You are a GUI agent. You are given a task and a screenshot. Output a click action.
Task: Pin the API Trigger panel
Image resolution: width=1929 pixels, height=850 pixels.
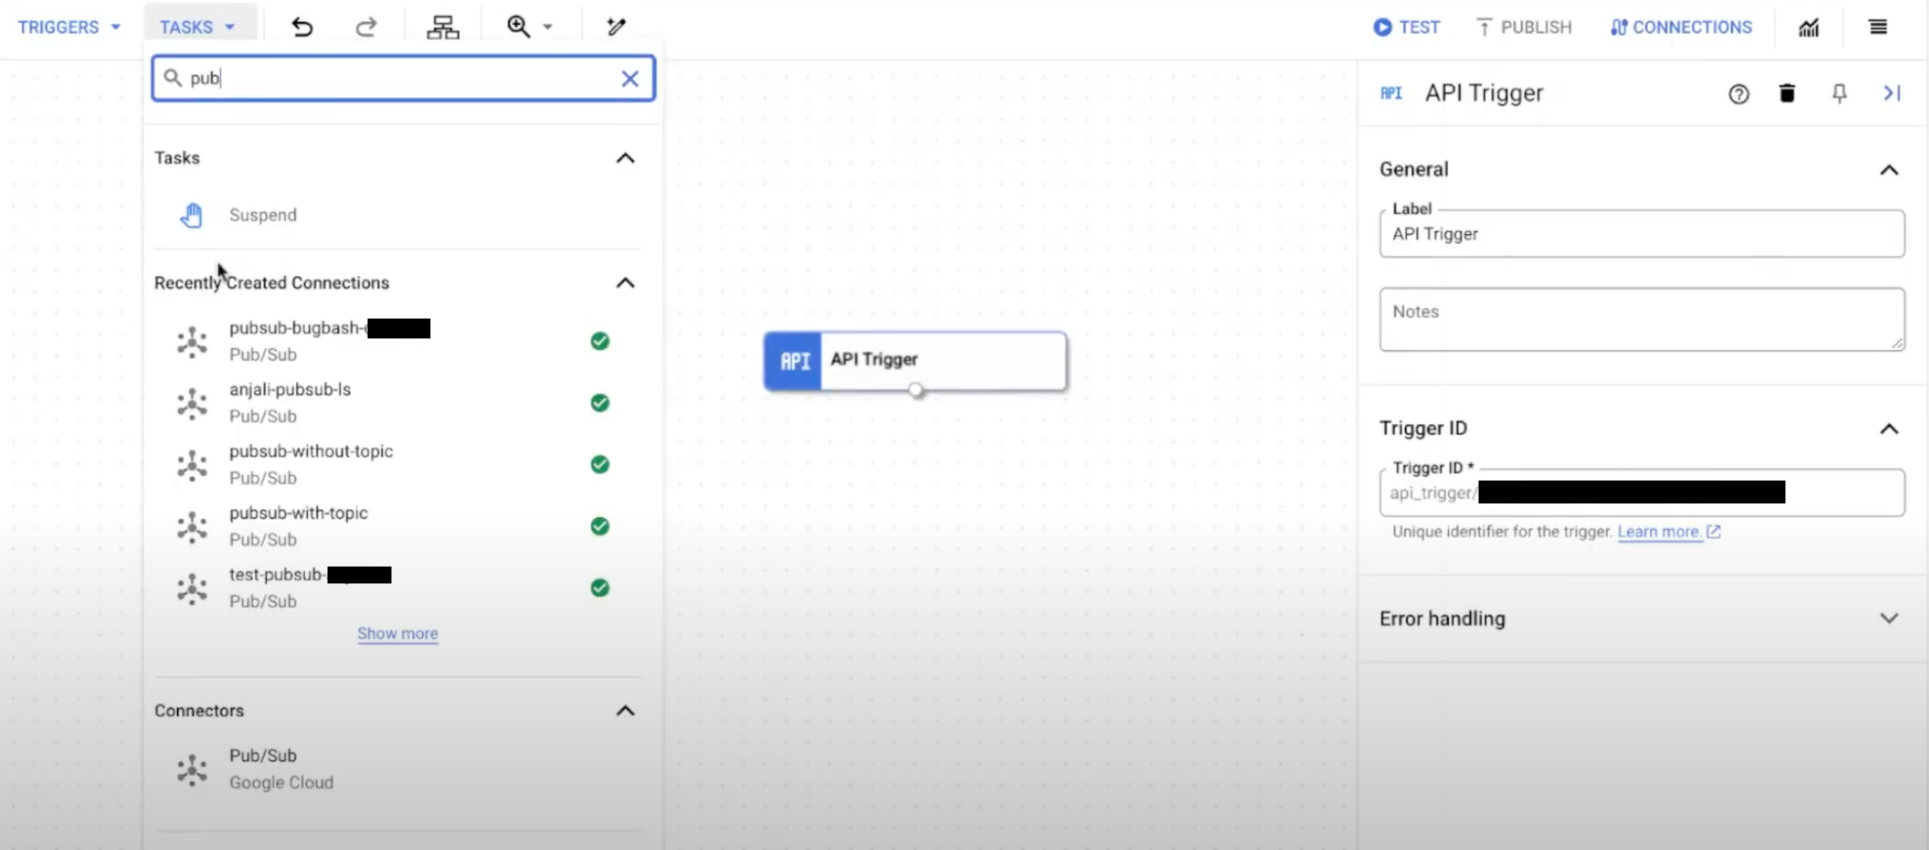[x=1839, y=93]
